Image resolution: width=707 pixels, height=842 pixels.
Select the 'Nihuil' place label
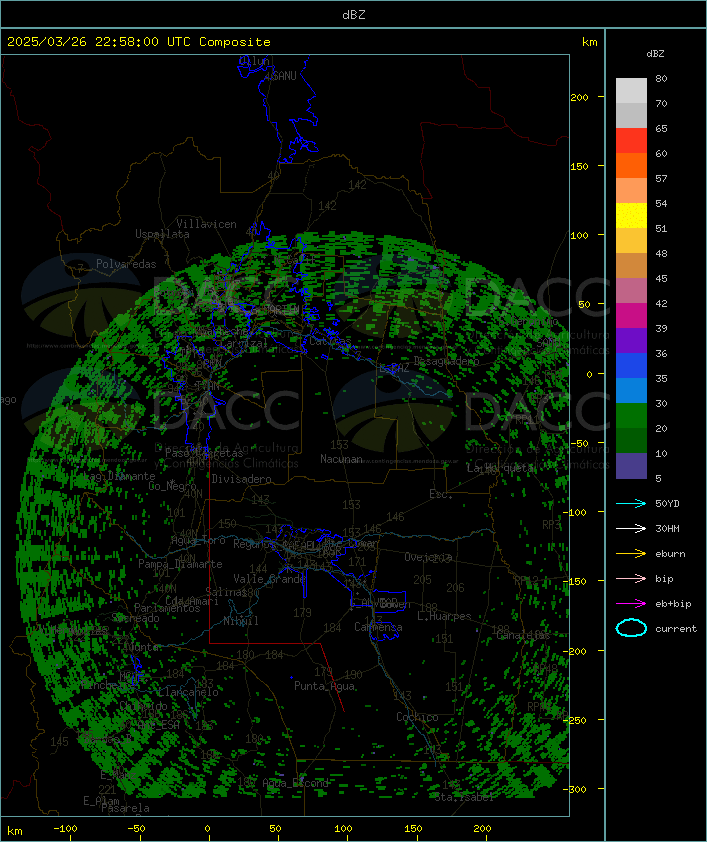241,621
